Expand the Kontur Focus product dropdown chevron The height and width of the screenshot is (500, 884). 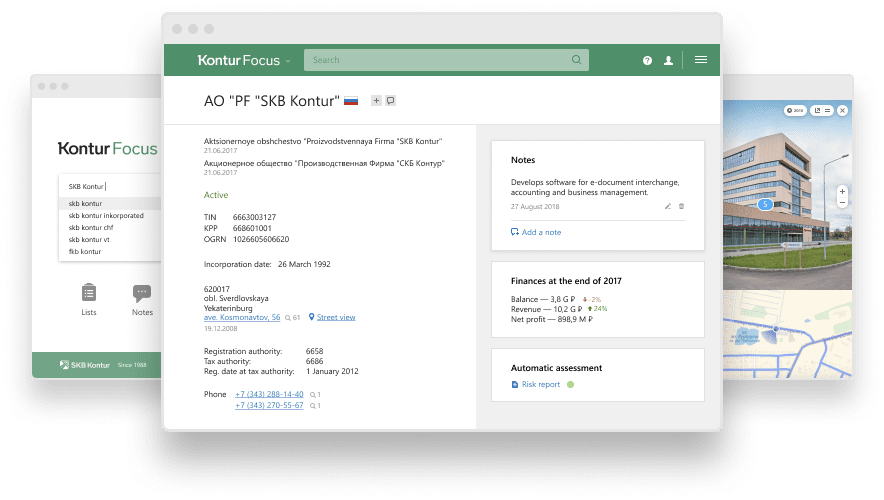point(288,61)
